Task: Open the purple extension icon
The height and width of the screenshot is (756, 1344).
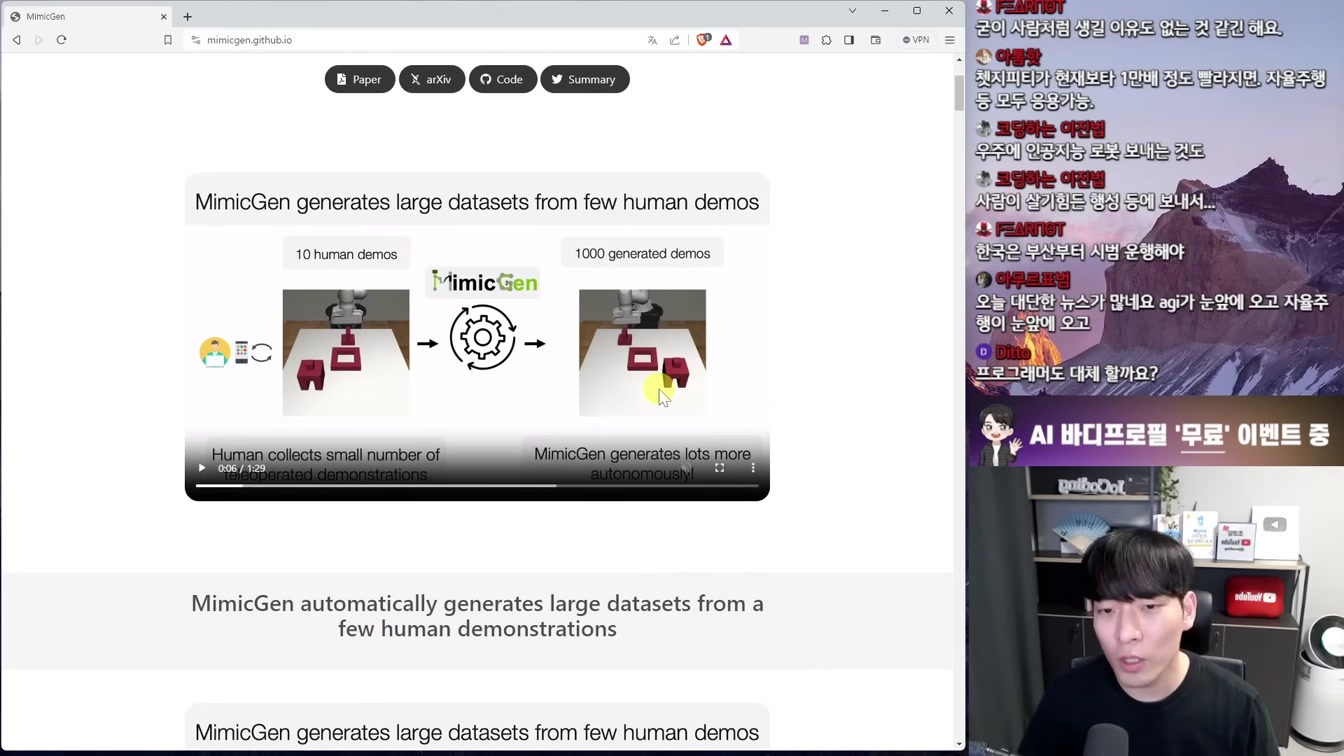Action: click(x=804, y=40)
